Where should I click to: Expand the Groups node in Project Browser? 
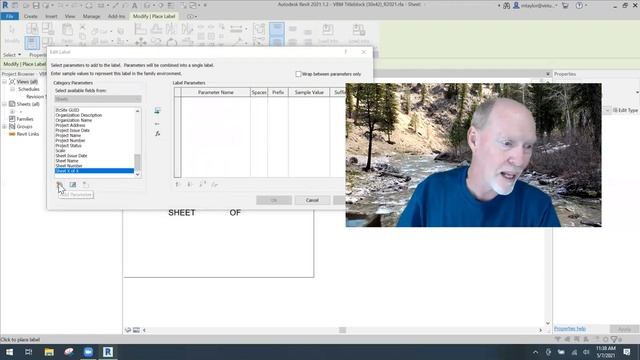(4, 127)
